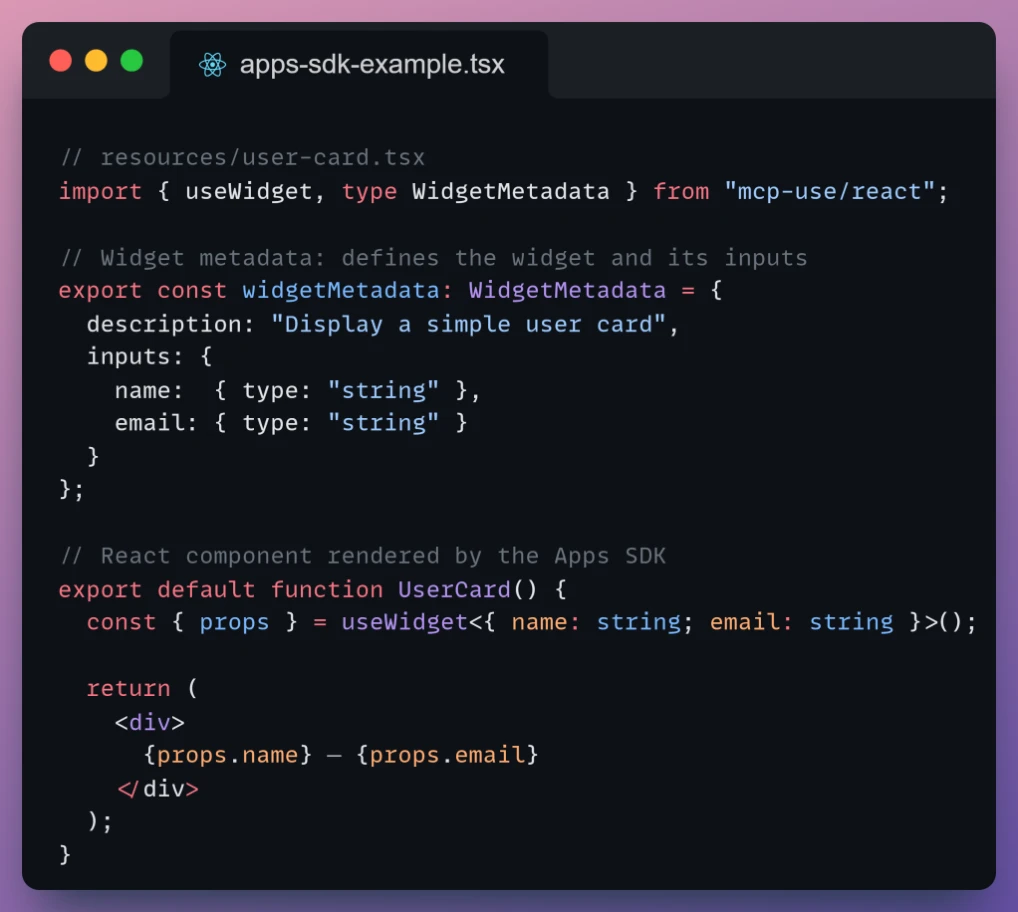Image resolution: width=1018 pixels, height=912 pixels.
Task: Click the red close window dot
Action: point(60,61)
